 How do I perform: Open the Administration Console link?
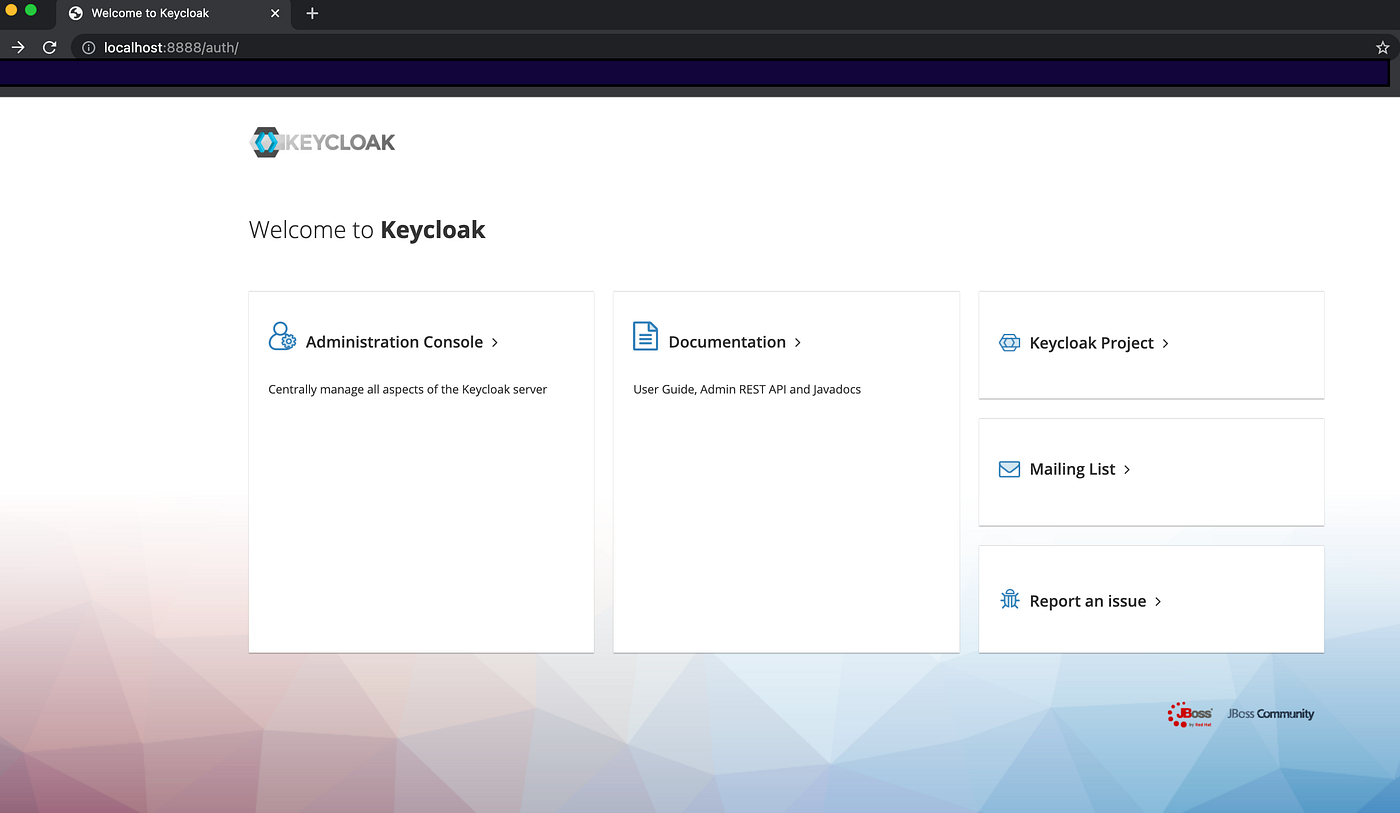point(394,342)
